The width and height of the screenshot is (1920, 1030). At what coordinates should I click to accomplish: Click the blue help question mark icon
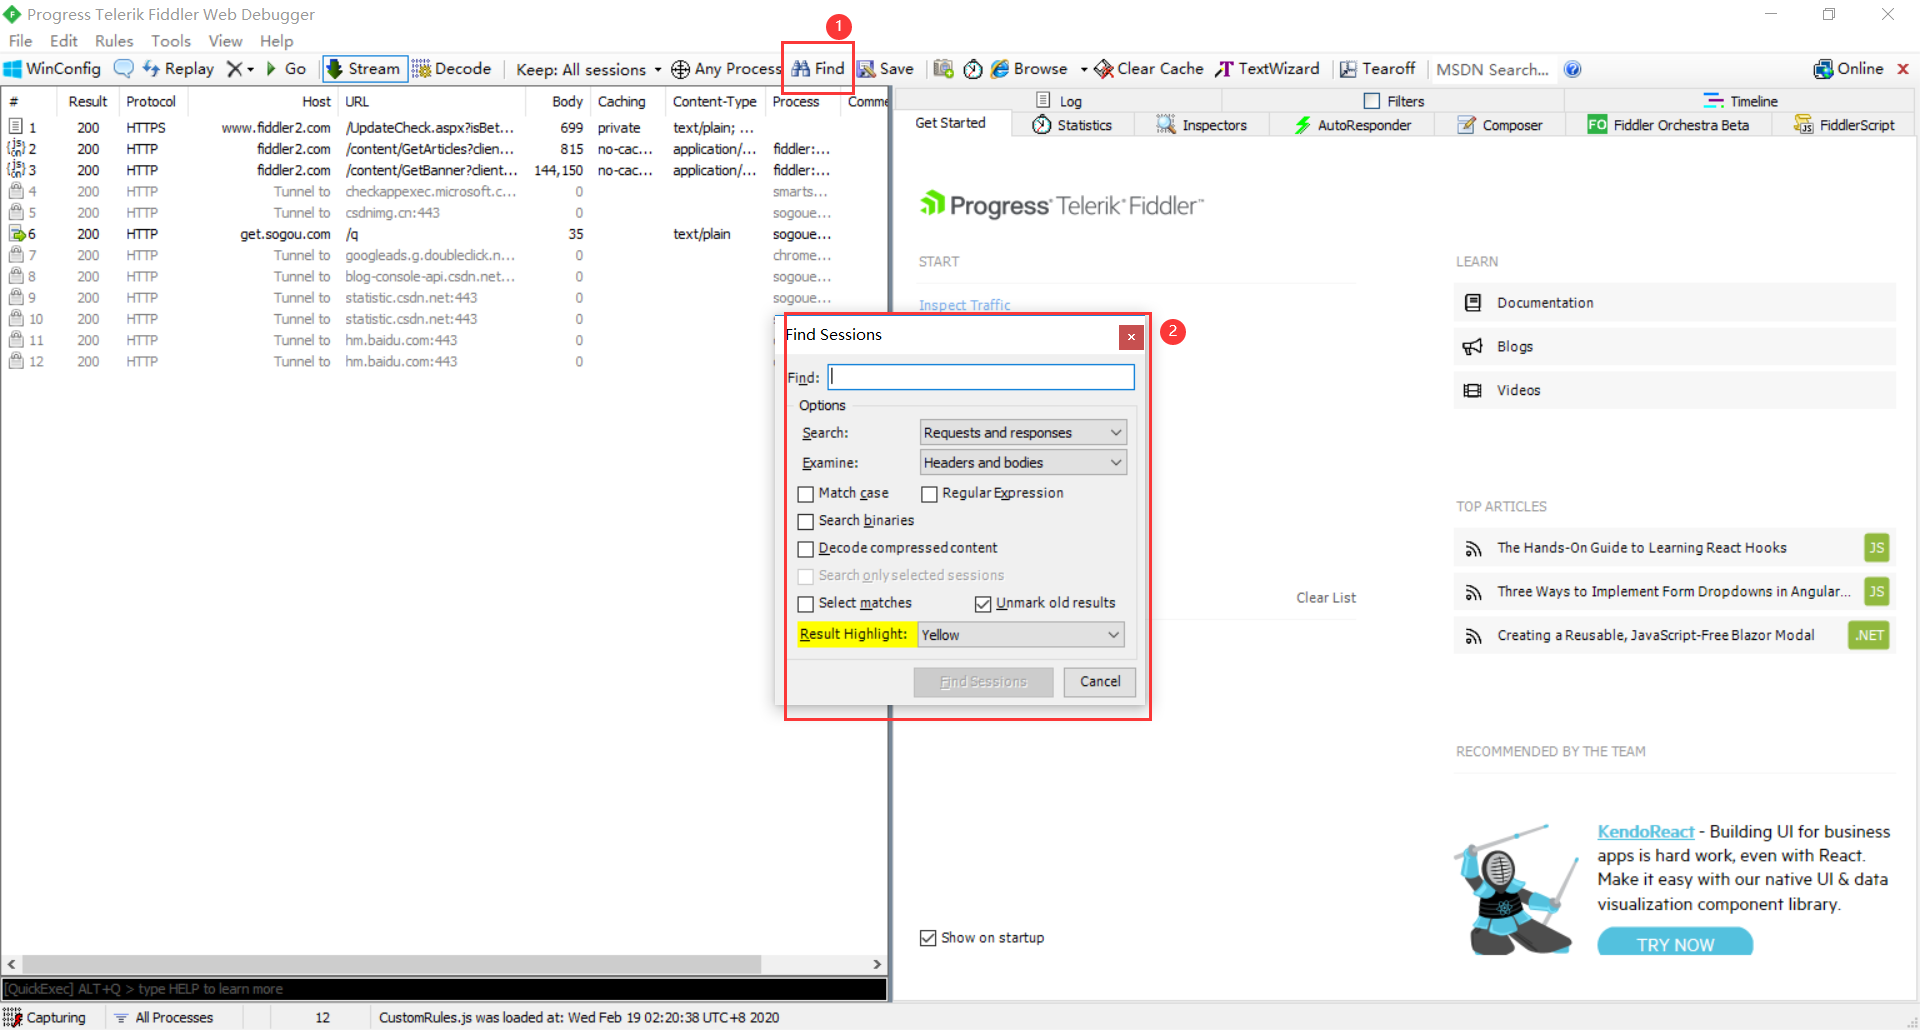(1572, 69)
